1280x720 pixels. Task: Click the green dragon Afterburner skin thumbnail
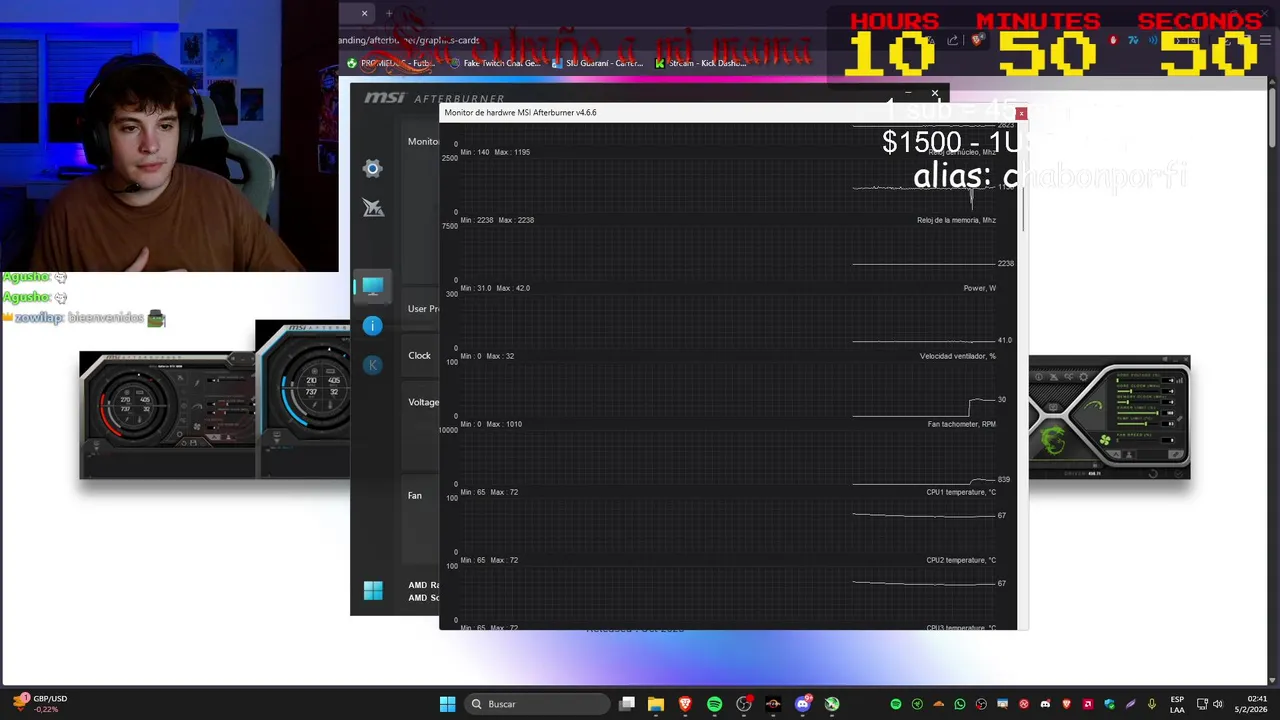pyautogui.click(x=1110, y=417)
